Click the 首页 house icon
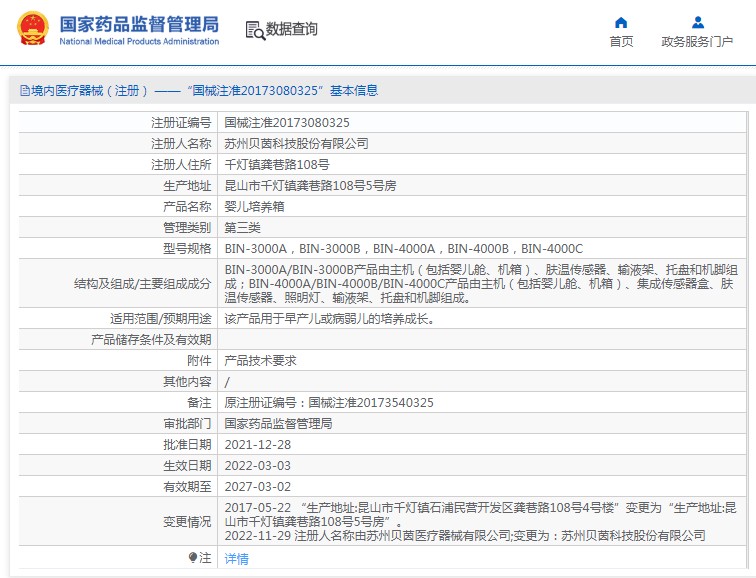The height and width of the screenshot is (578, 756). [621, 22]
